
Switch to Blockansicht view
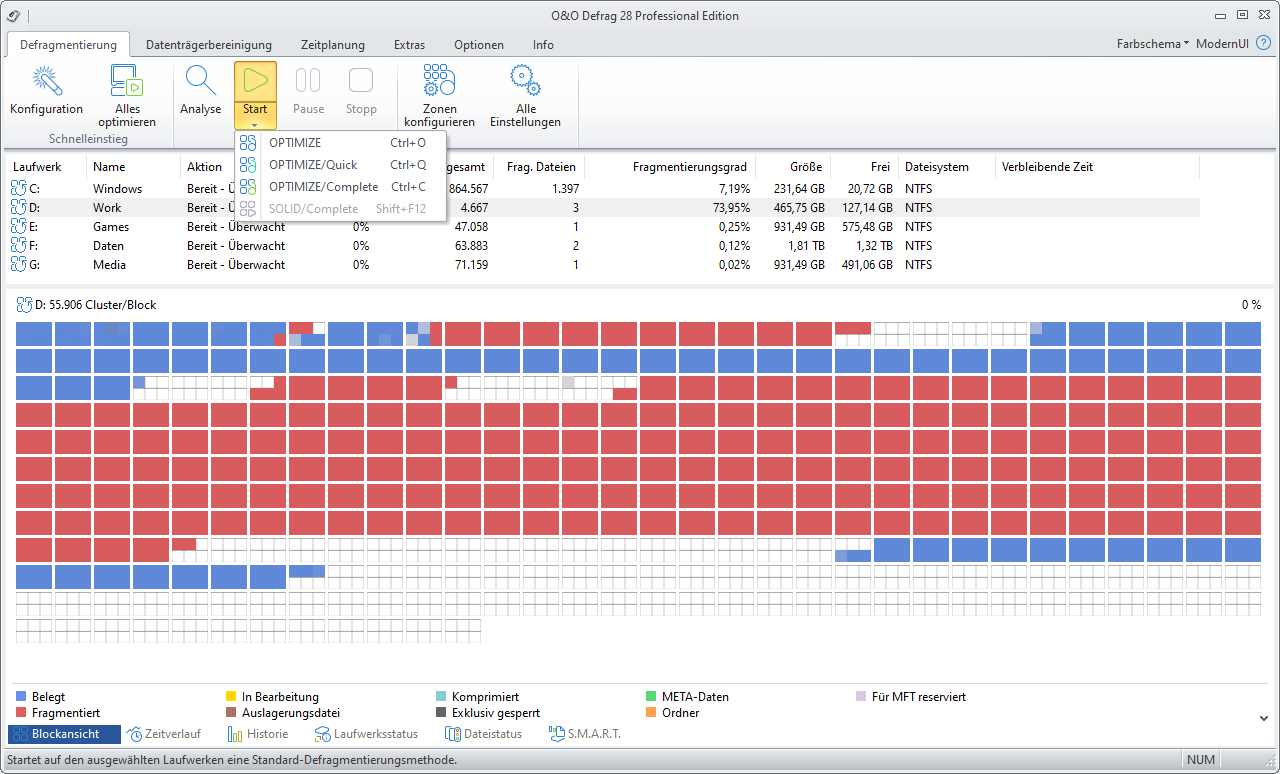pos(64,734)
